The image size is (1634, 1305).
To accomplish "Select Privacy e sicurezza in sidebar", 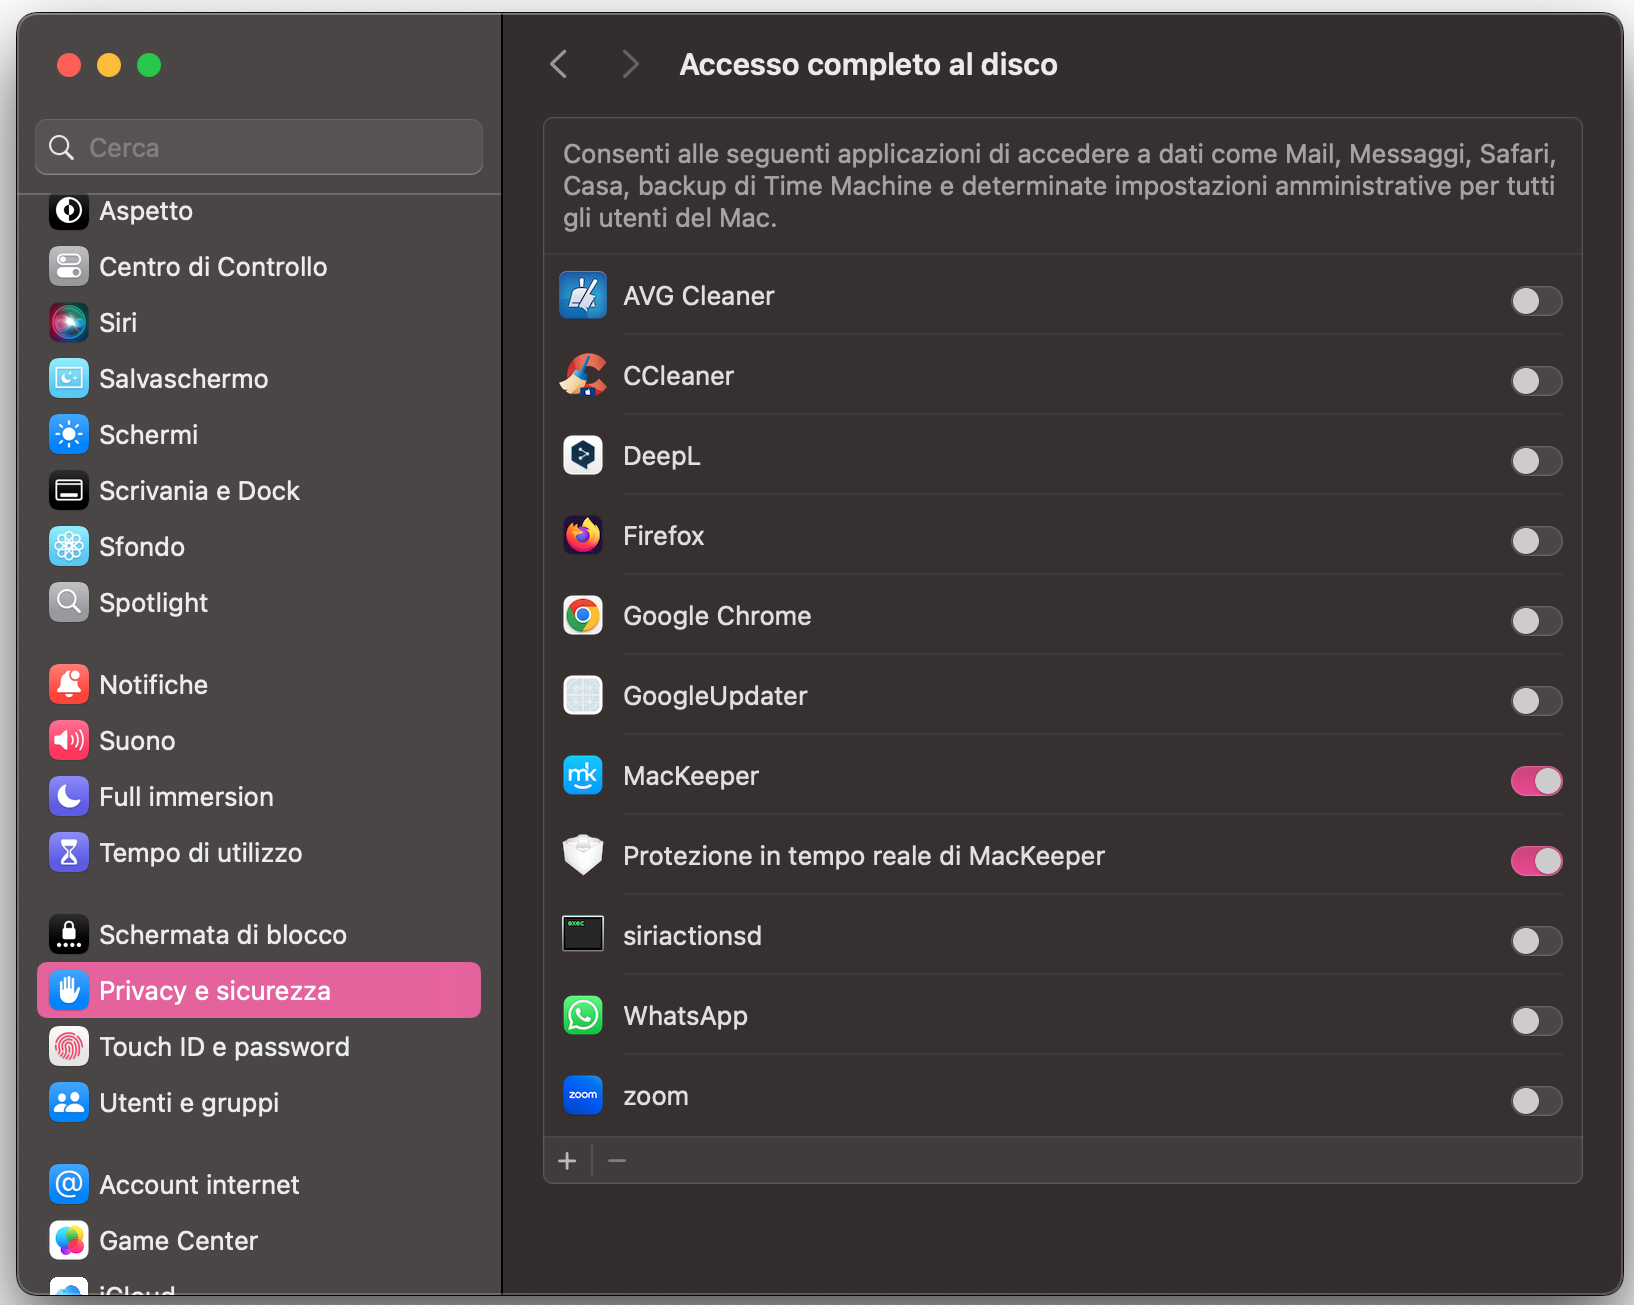I will point(215,990).
